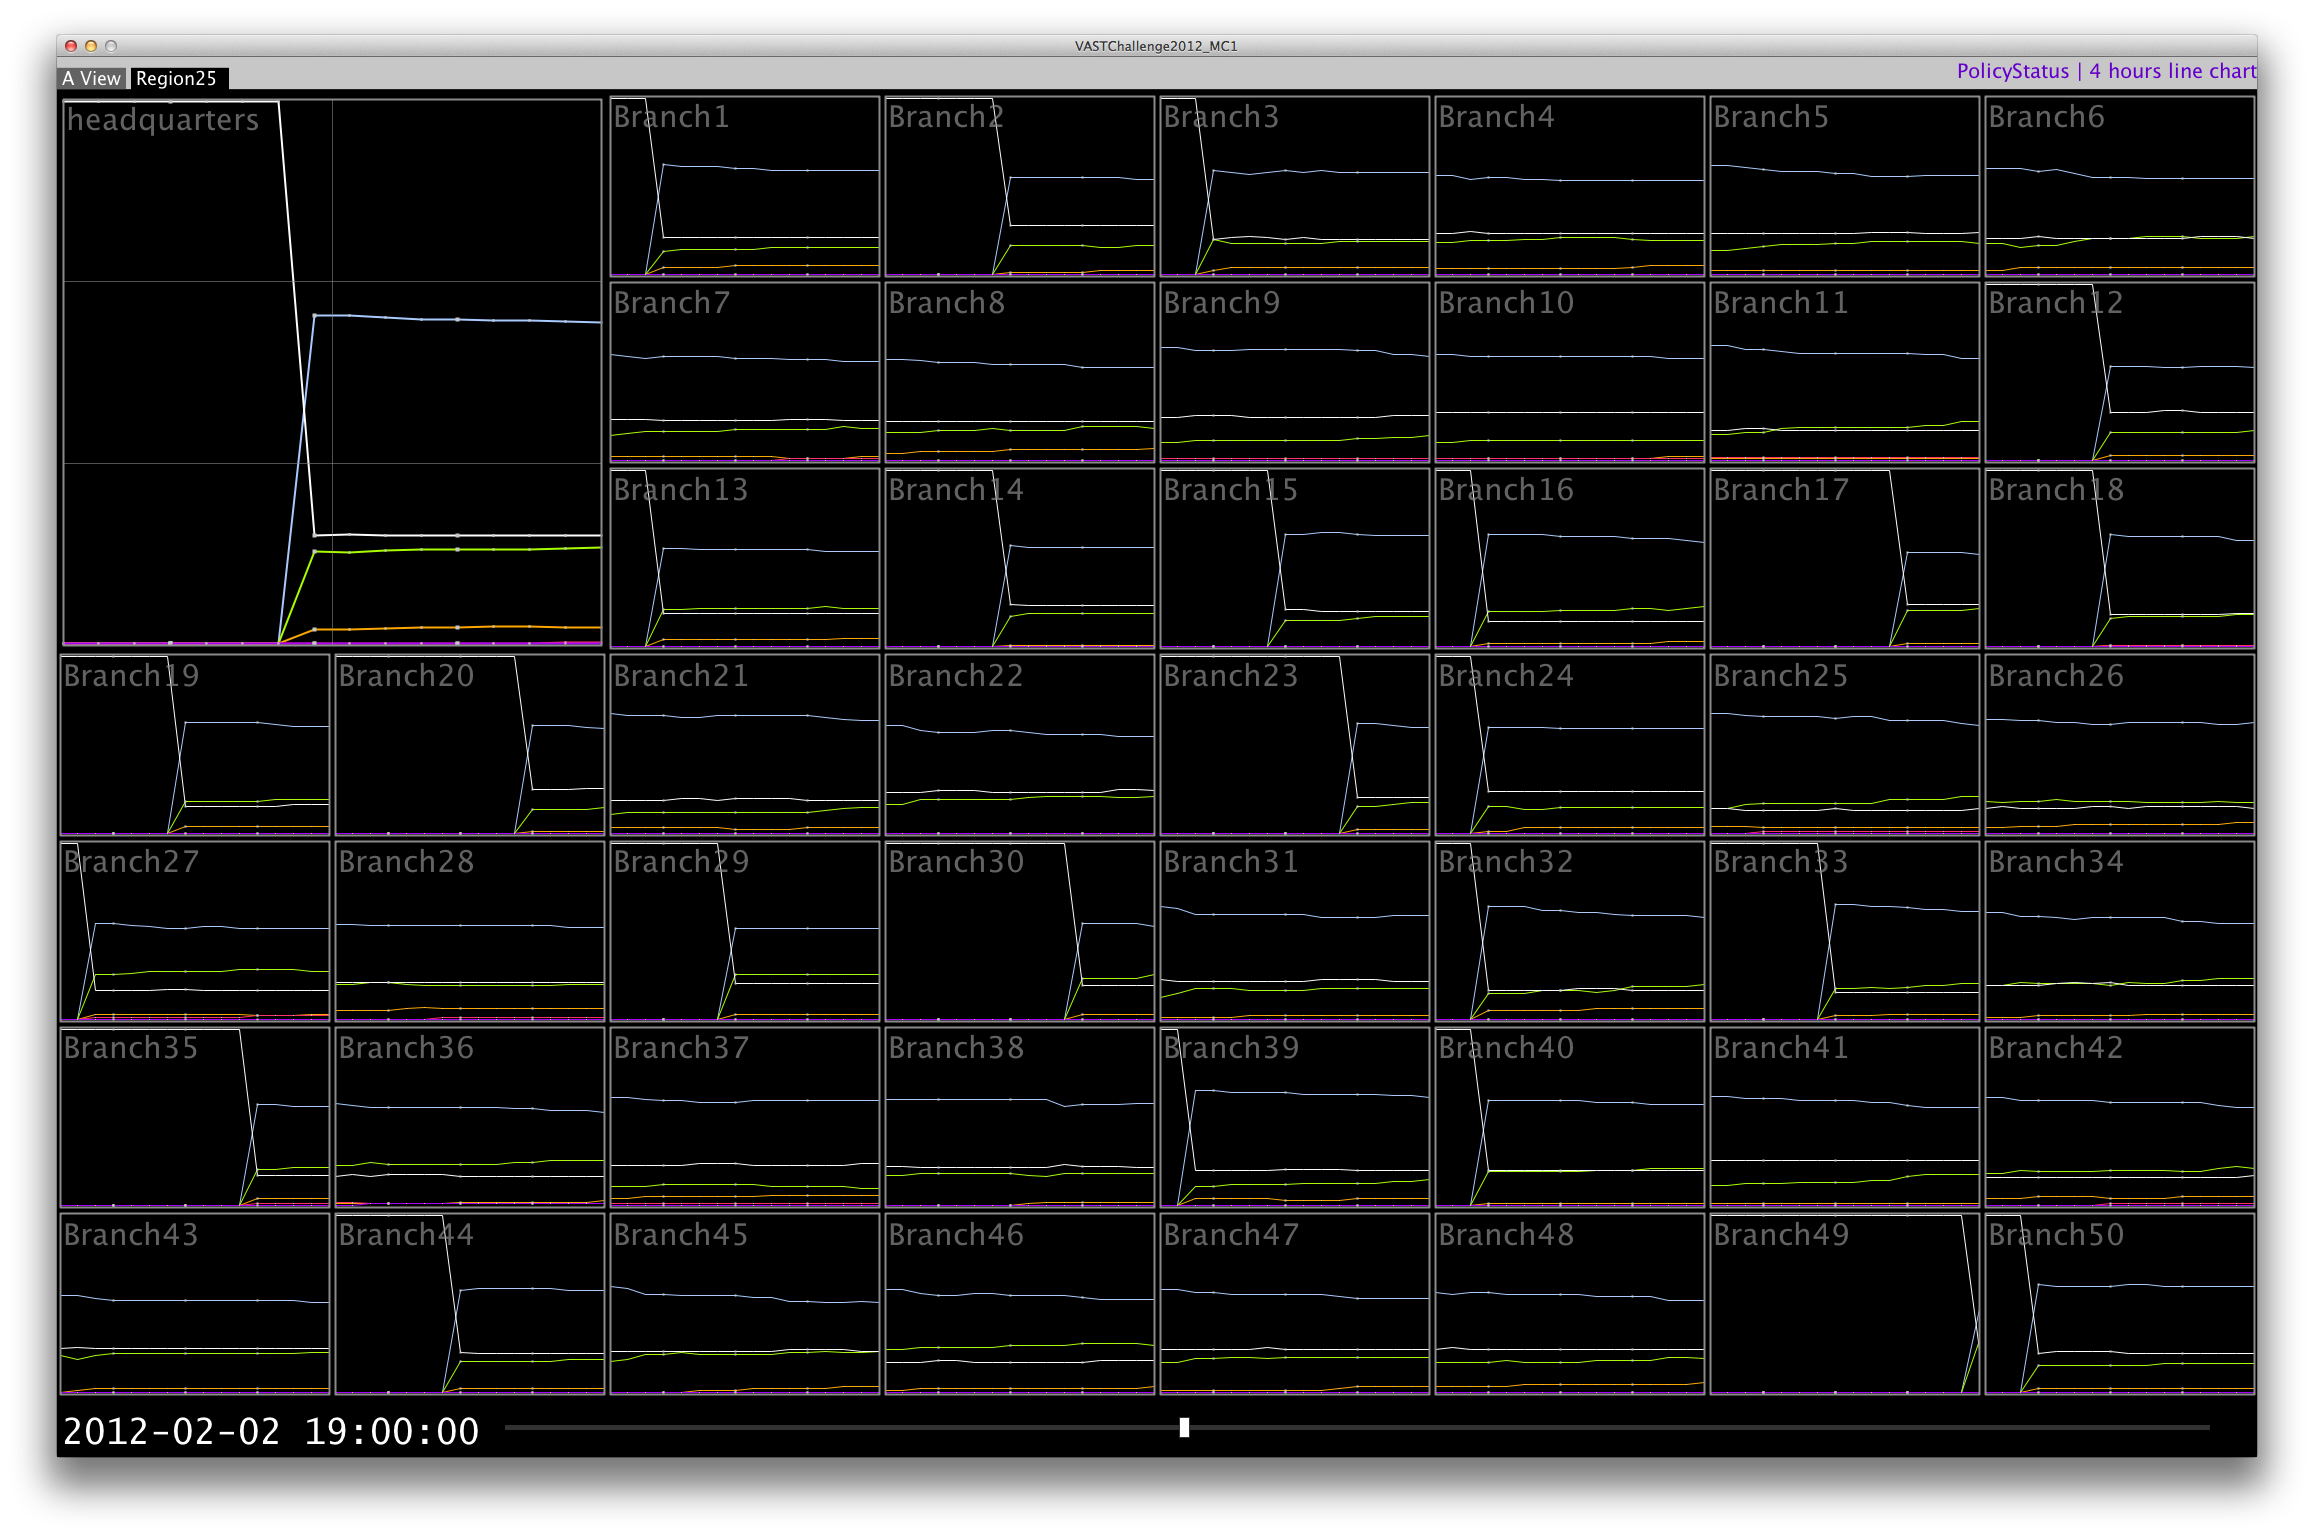This screenshot has height=1536, width=2314.
Task: View the Branch45 chart
Action: [745, 1304]
